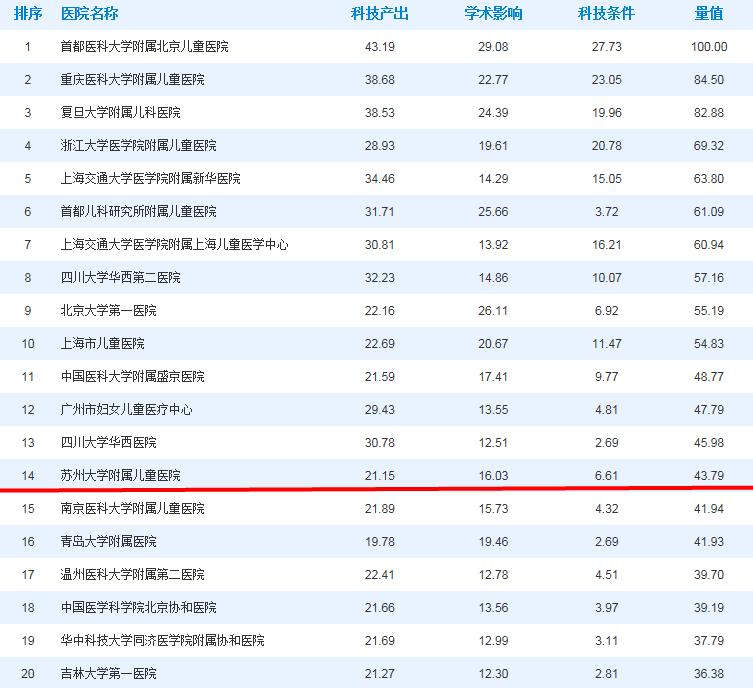The height and width of the screenshot is (688, 753).
Task: Select 上海市儿童医院 name
Action: pos(102,343)
